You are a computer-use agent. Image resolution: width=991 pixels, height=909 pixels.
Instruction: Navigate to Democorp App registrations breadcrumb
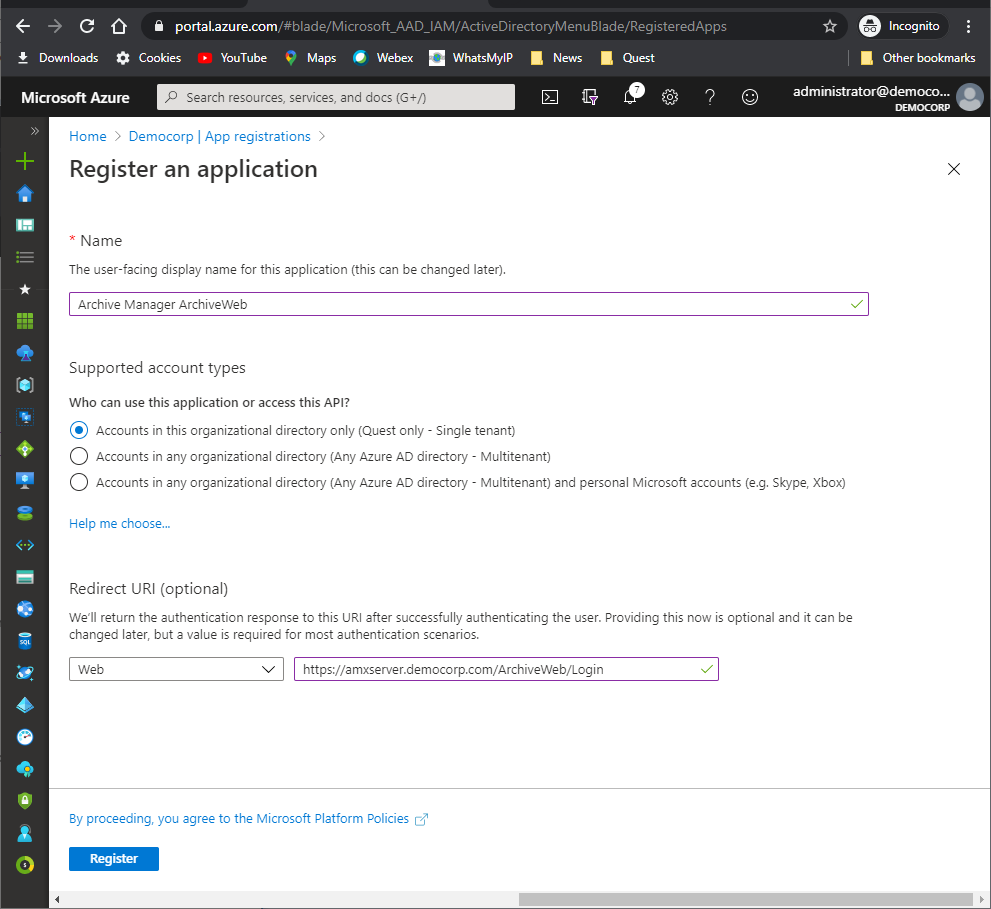(219, 136)
